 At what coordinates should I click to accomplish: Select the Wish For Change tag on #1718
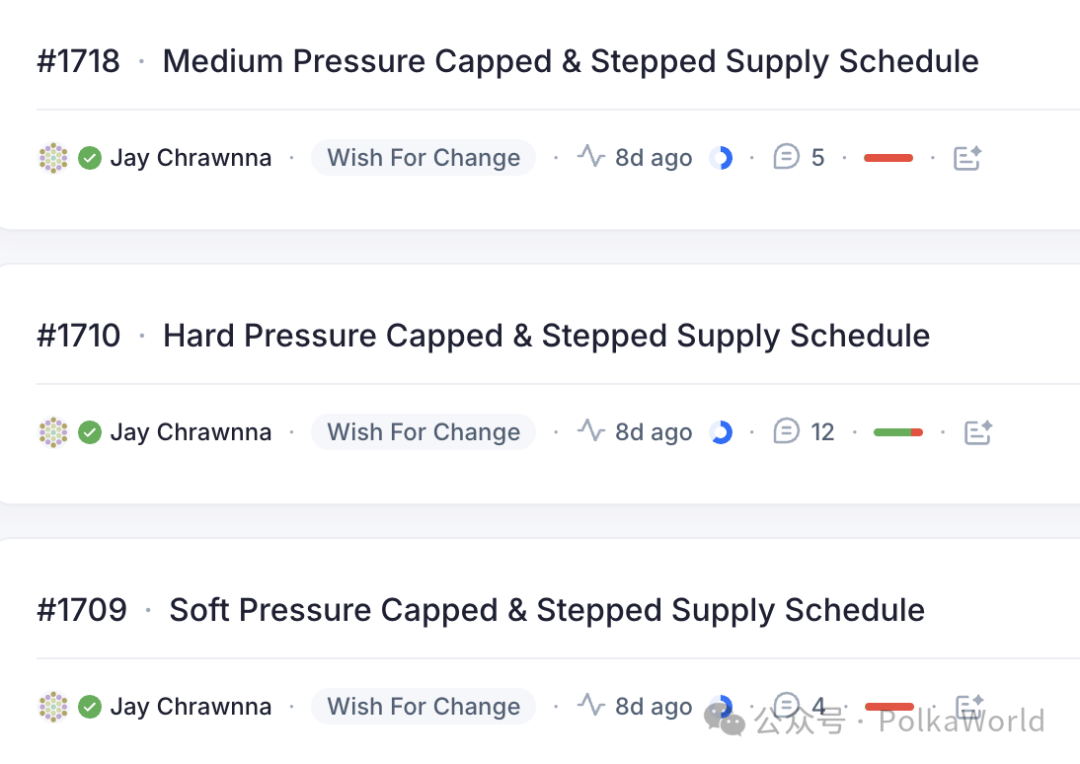tap(424, 158)
